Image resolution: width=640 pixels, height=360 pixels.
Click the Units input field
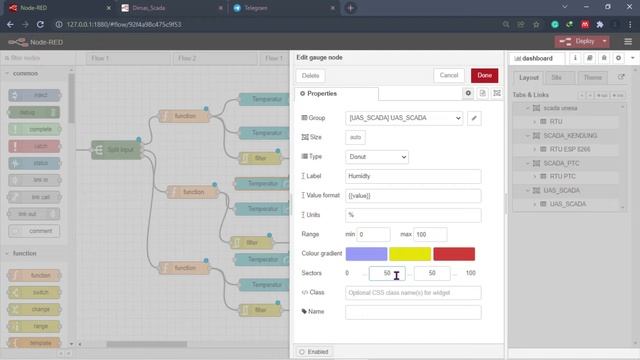click(413, 215)
